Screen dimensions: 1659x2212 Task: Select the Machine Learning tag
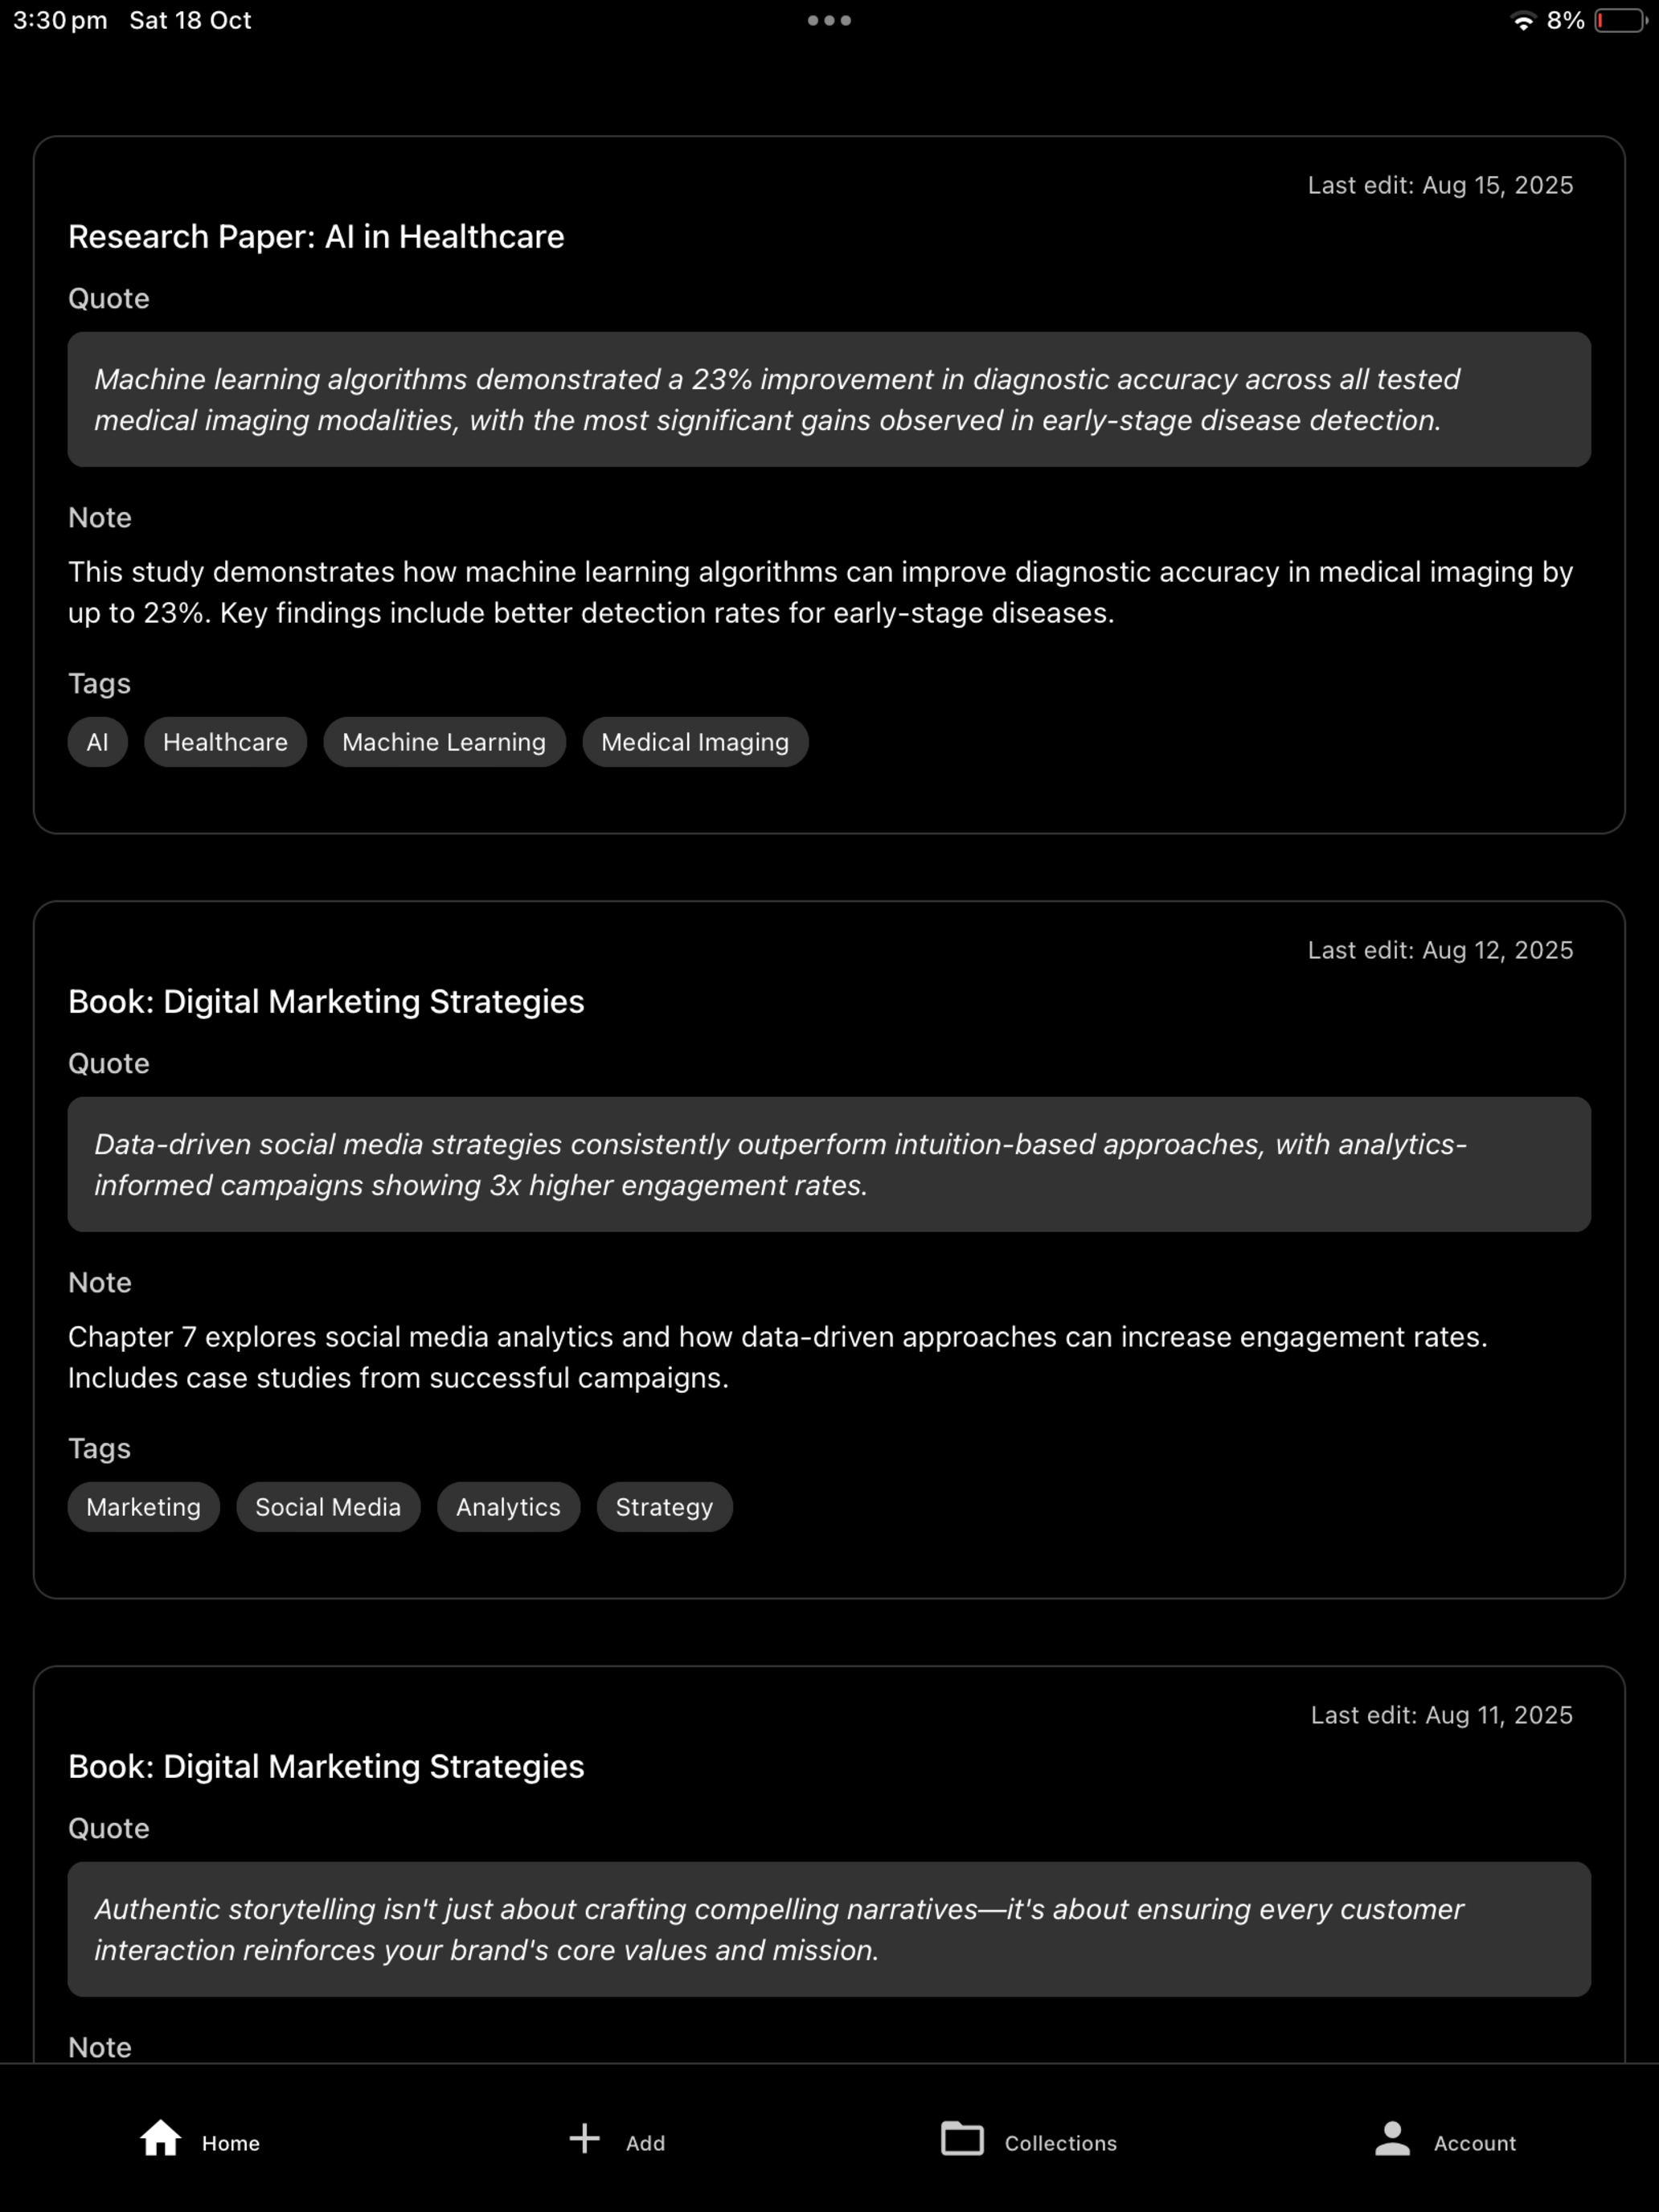click(x=444, y=742)
